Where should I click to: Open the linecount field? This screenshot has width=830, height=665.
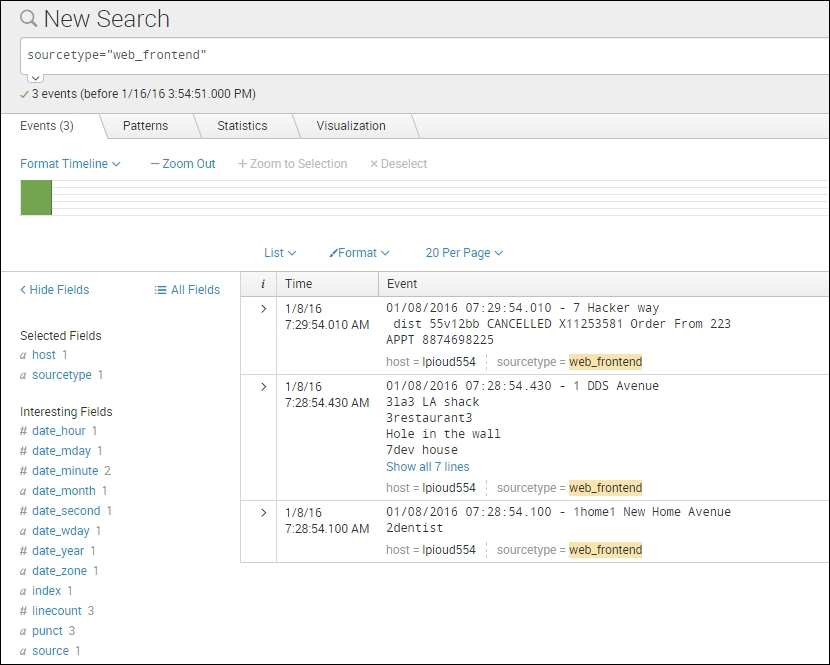point(57,612)
